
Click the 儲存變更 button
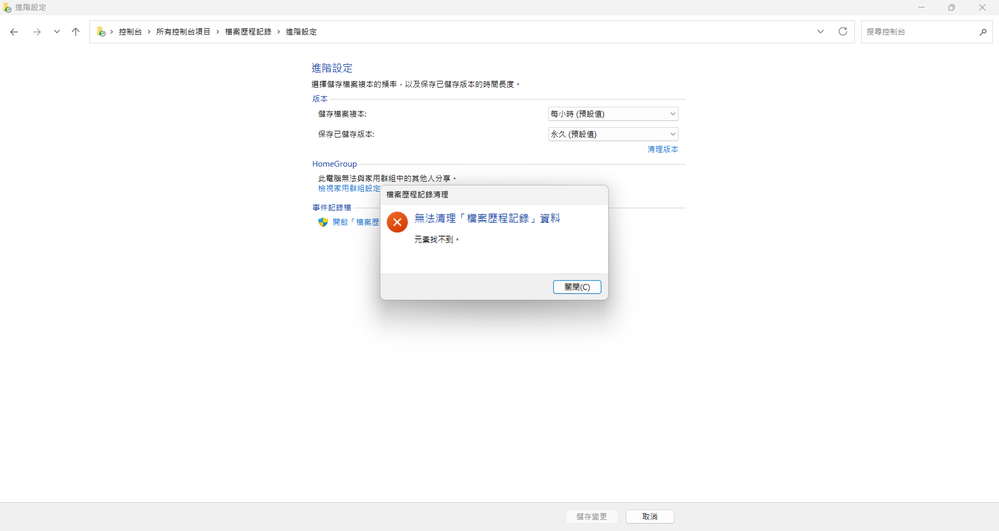click(x=591, y=516)
